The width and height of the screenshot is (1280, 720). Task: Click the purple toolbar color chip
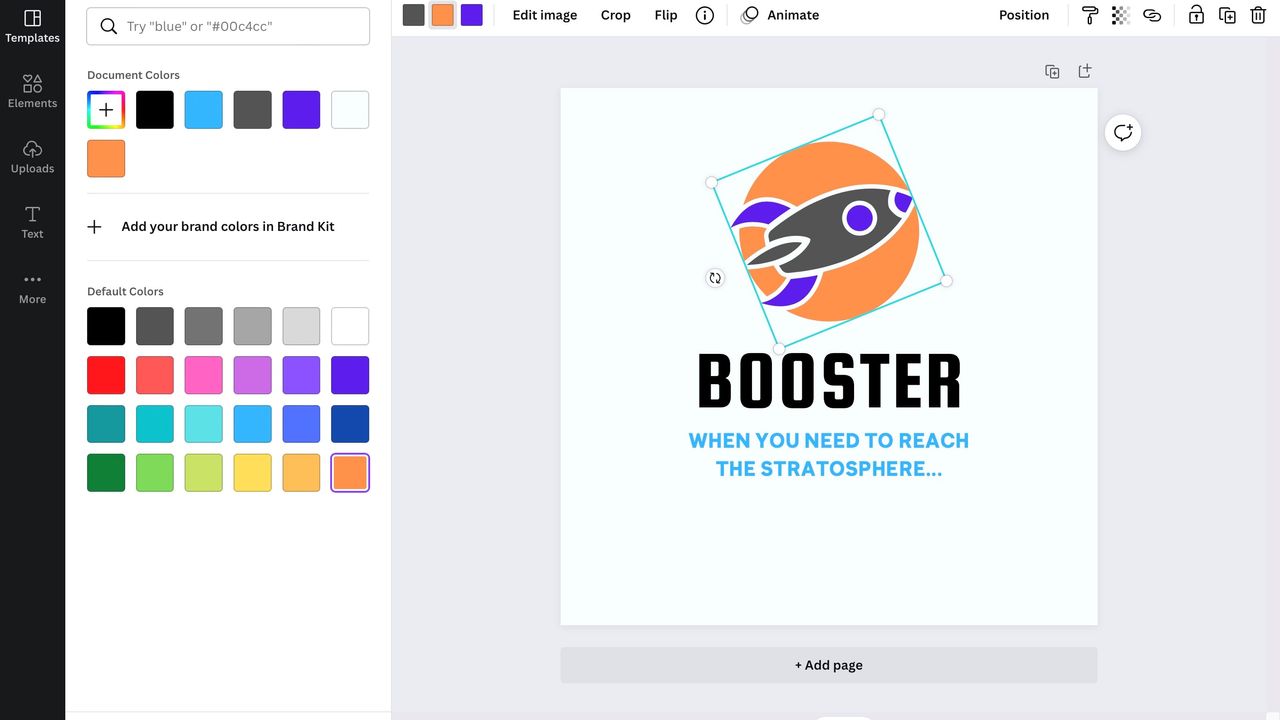[x=472, y=15]
